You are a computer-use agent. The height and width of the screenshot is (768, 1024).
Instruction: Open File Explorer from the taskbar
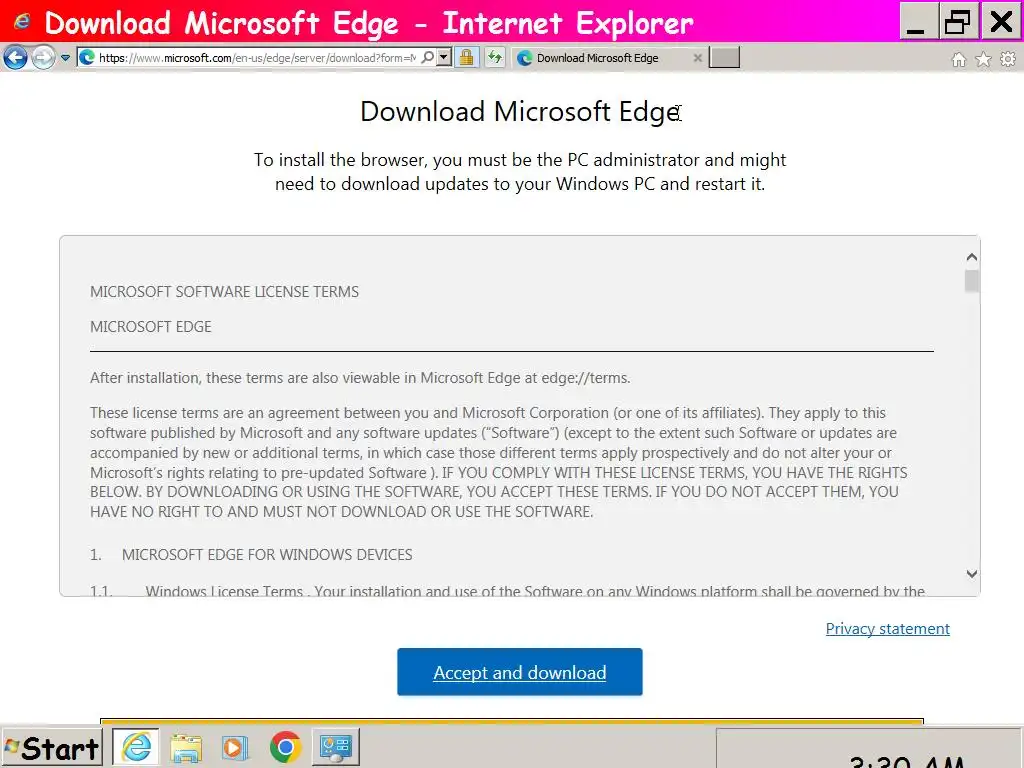click(186, 748)
